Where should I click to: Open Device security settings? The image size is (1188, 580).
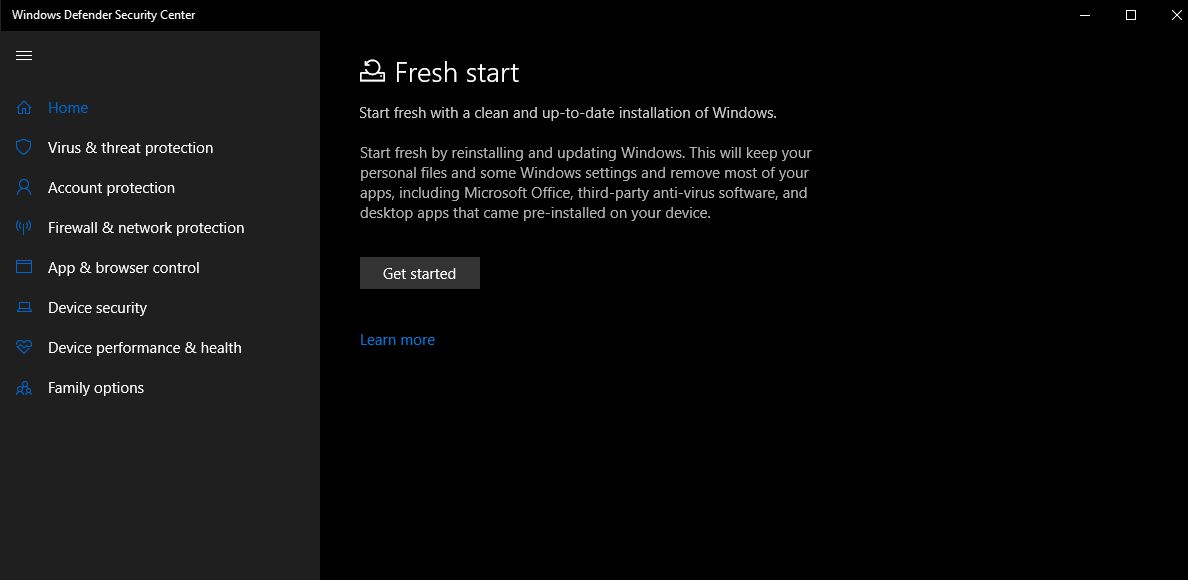pyautogui.click(x=97, y=307)
